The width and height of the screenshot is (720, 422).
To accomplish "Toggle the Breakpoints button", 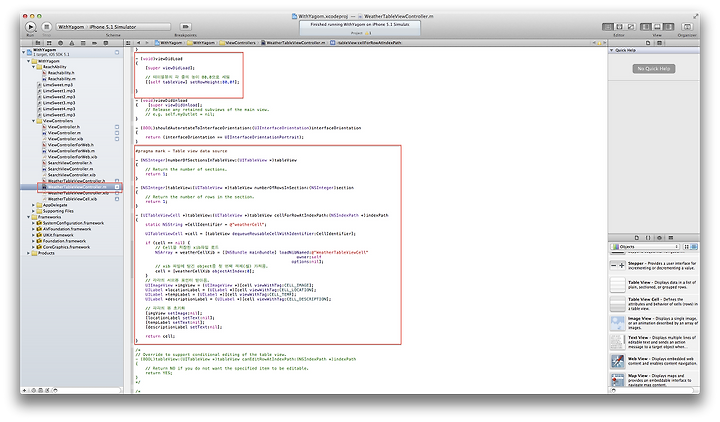I will click(186, 27).
